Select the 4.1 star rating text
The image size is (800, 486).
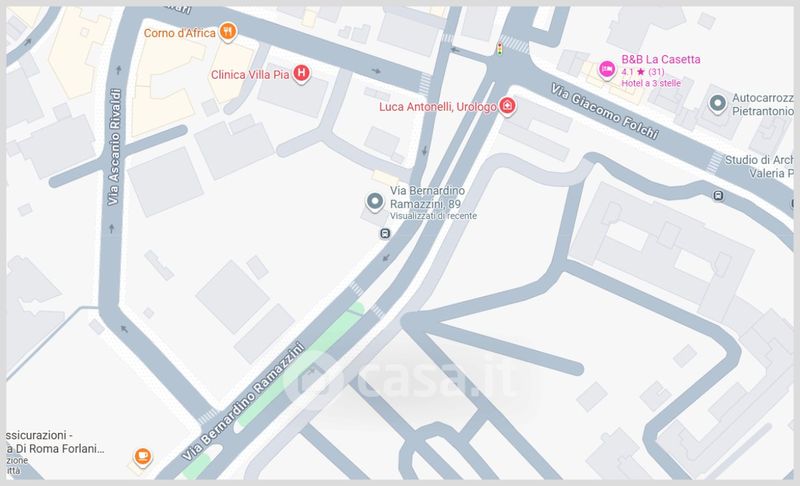(643, 72)
